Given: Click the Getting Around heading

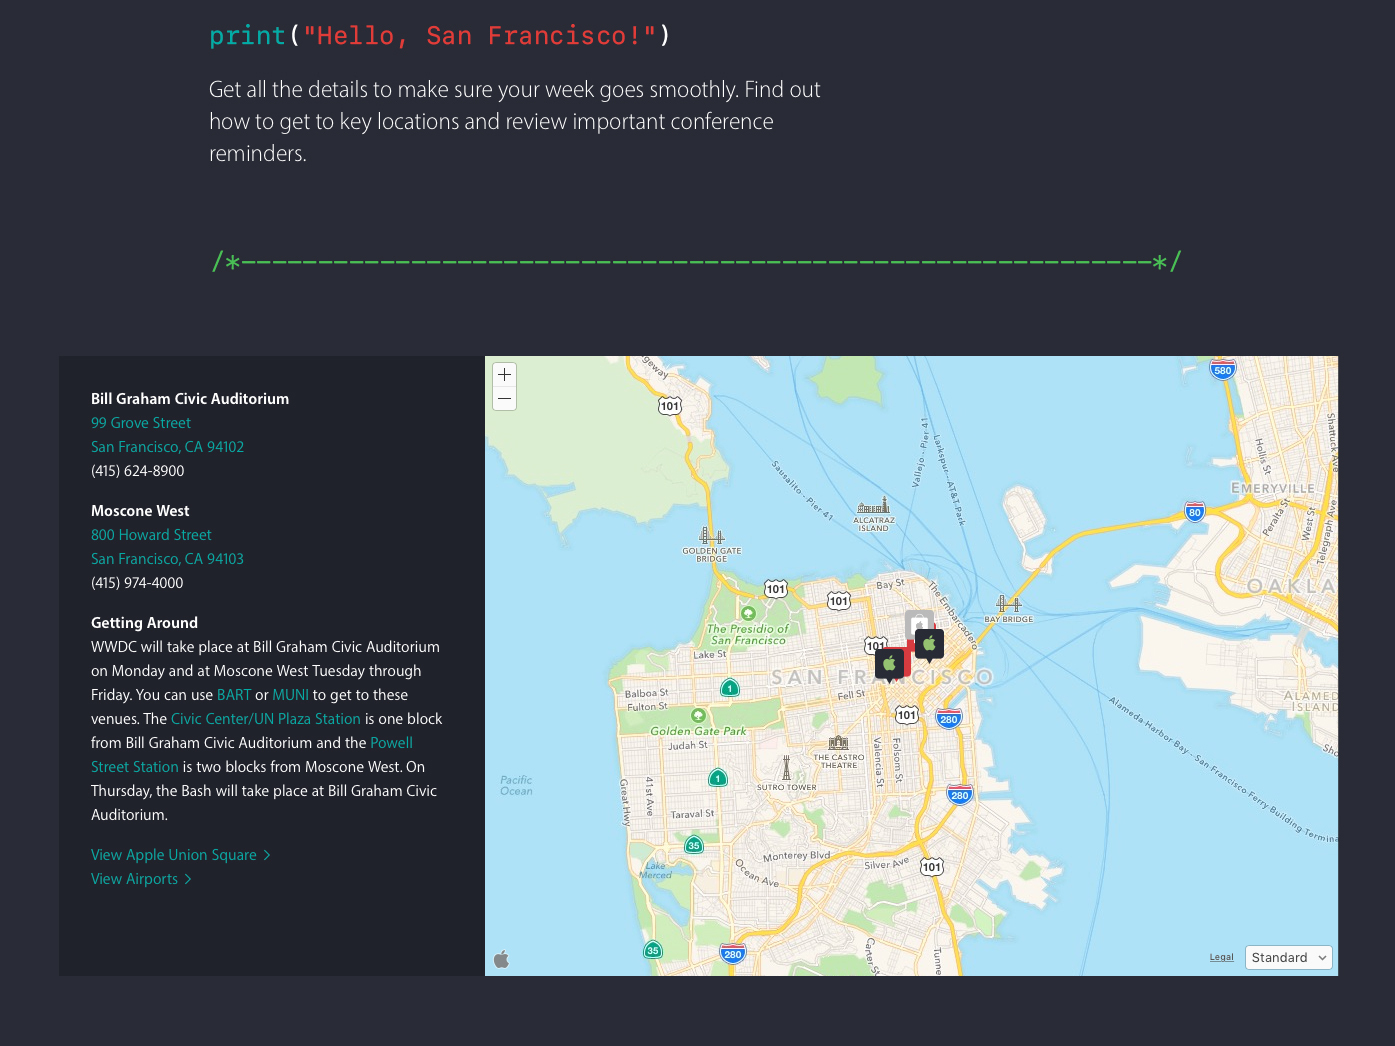Looking at the screenshot, I should click(x=144, y=623).
